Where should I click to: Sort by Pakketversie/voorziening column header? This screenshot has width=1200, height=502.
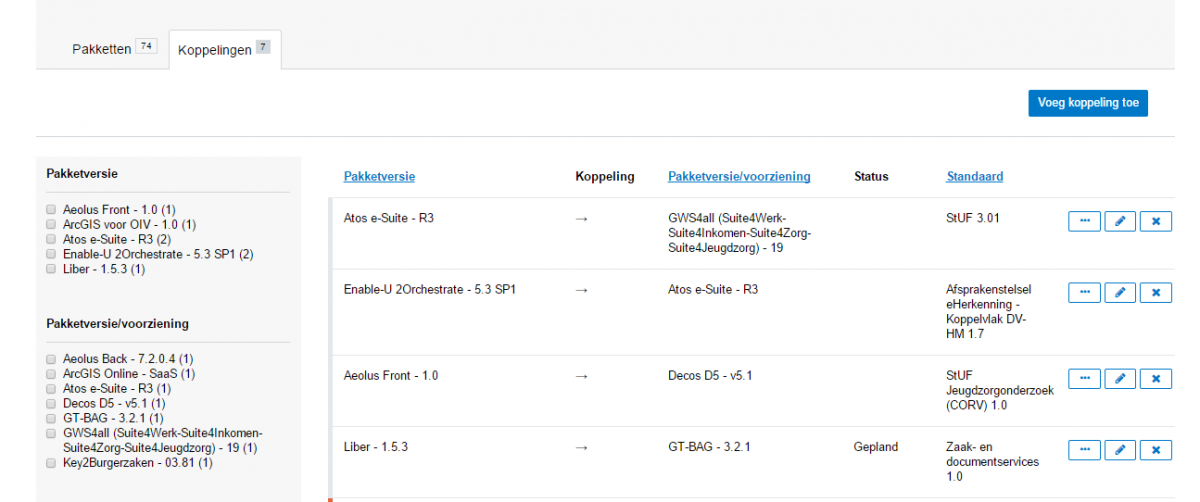click(739, 177)
